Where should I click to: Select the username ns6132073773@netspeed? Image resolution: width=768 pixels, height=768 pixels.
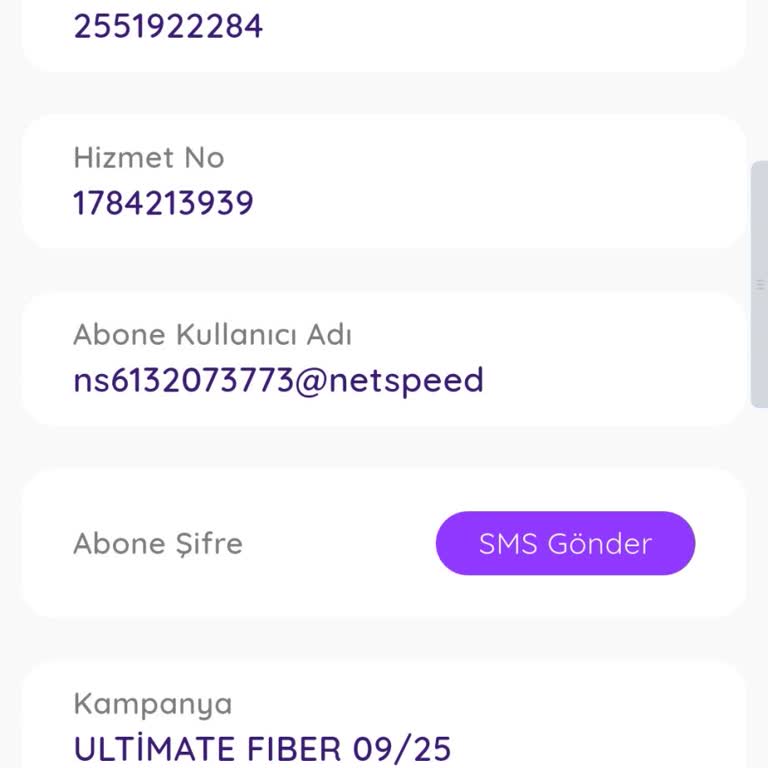pyautogui.click(x=278, y=380)
